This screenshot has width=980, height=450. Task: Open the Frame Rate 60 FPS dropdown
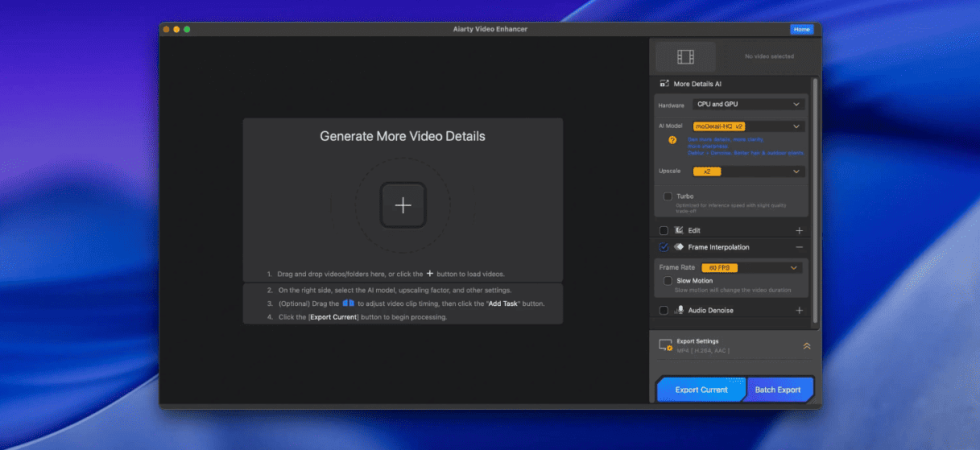click(x=751, y=268)
